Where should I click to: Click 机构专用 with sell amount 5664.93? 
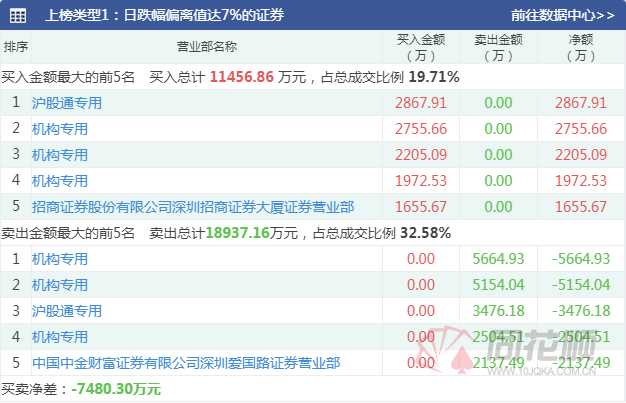60,258
